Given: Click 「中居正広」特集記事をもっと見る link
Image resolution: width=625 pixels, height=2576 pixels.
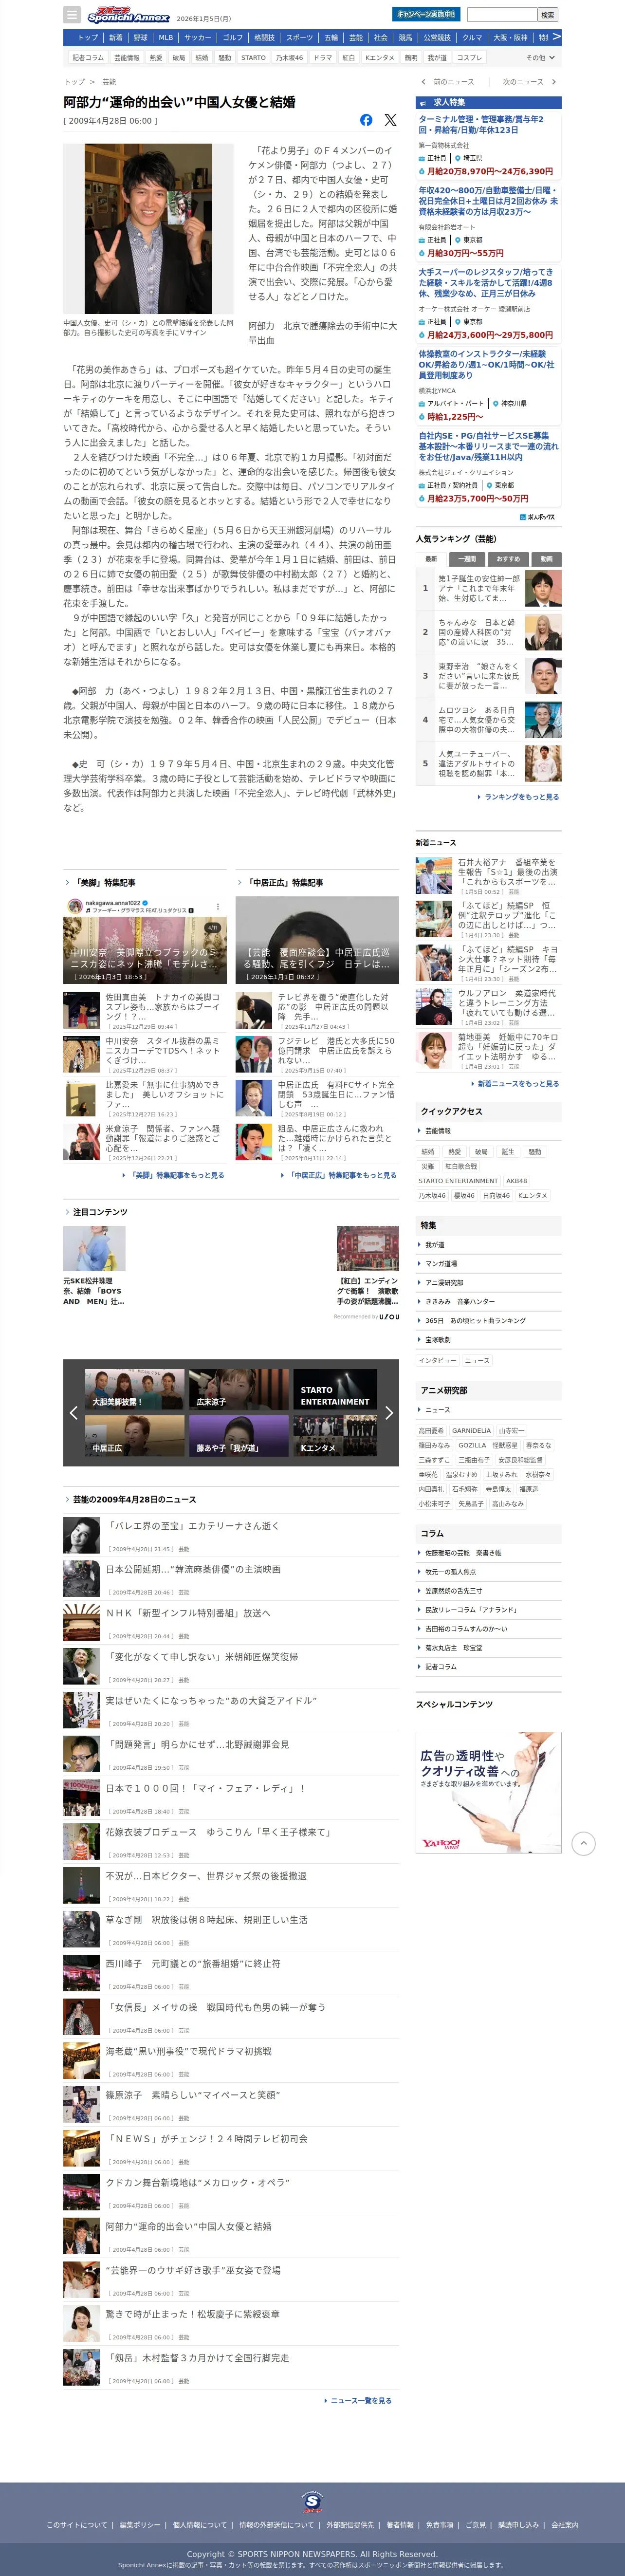Looking at the screenshot, I should 339,1175.
